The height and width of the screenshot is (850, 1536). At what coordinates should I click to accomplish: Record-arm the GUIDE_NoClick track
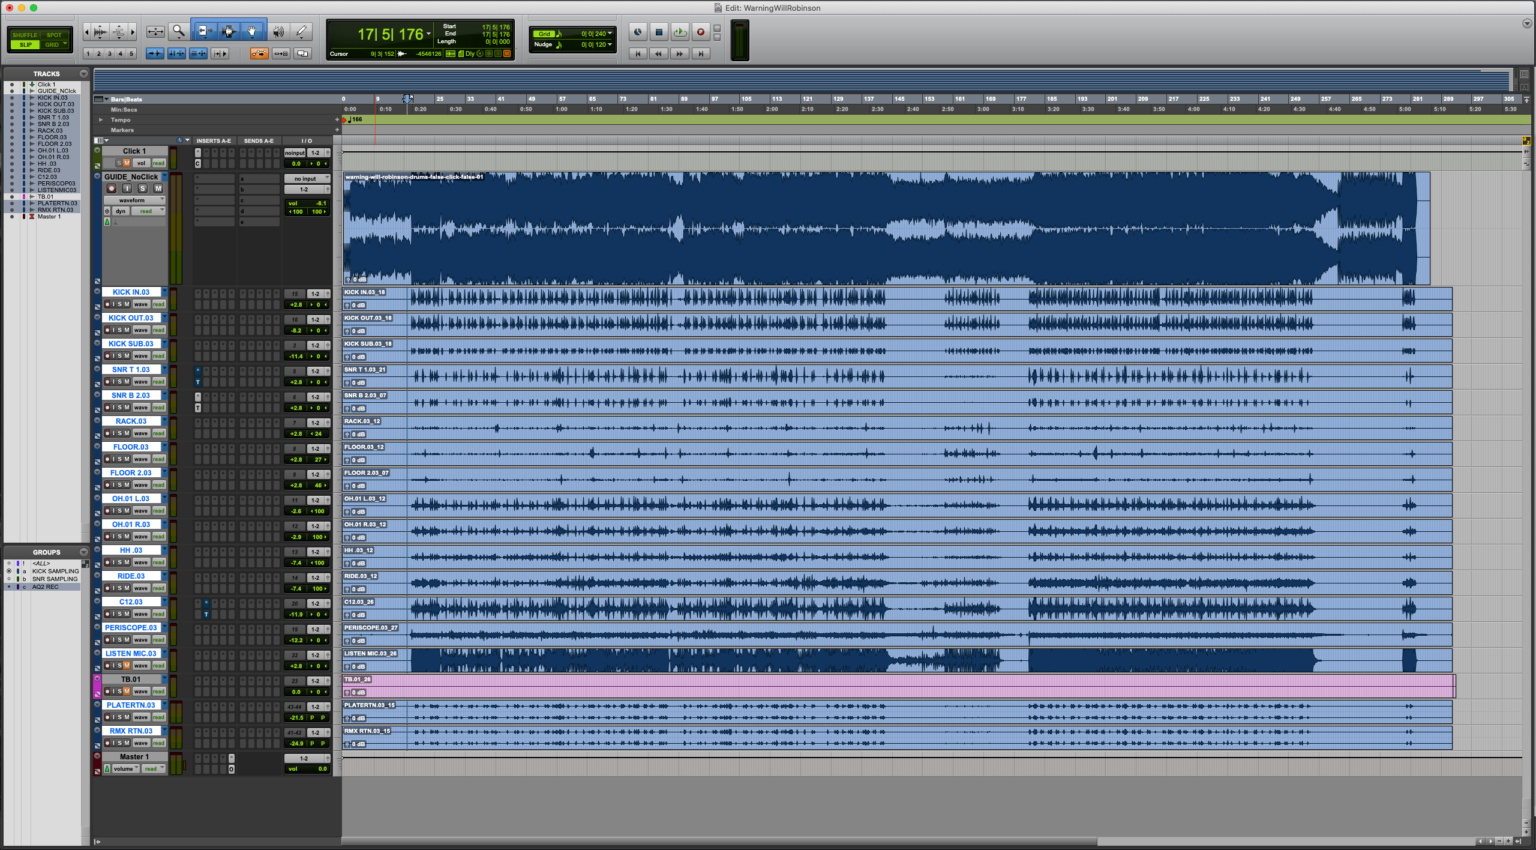(111, 189)
